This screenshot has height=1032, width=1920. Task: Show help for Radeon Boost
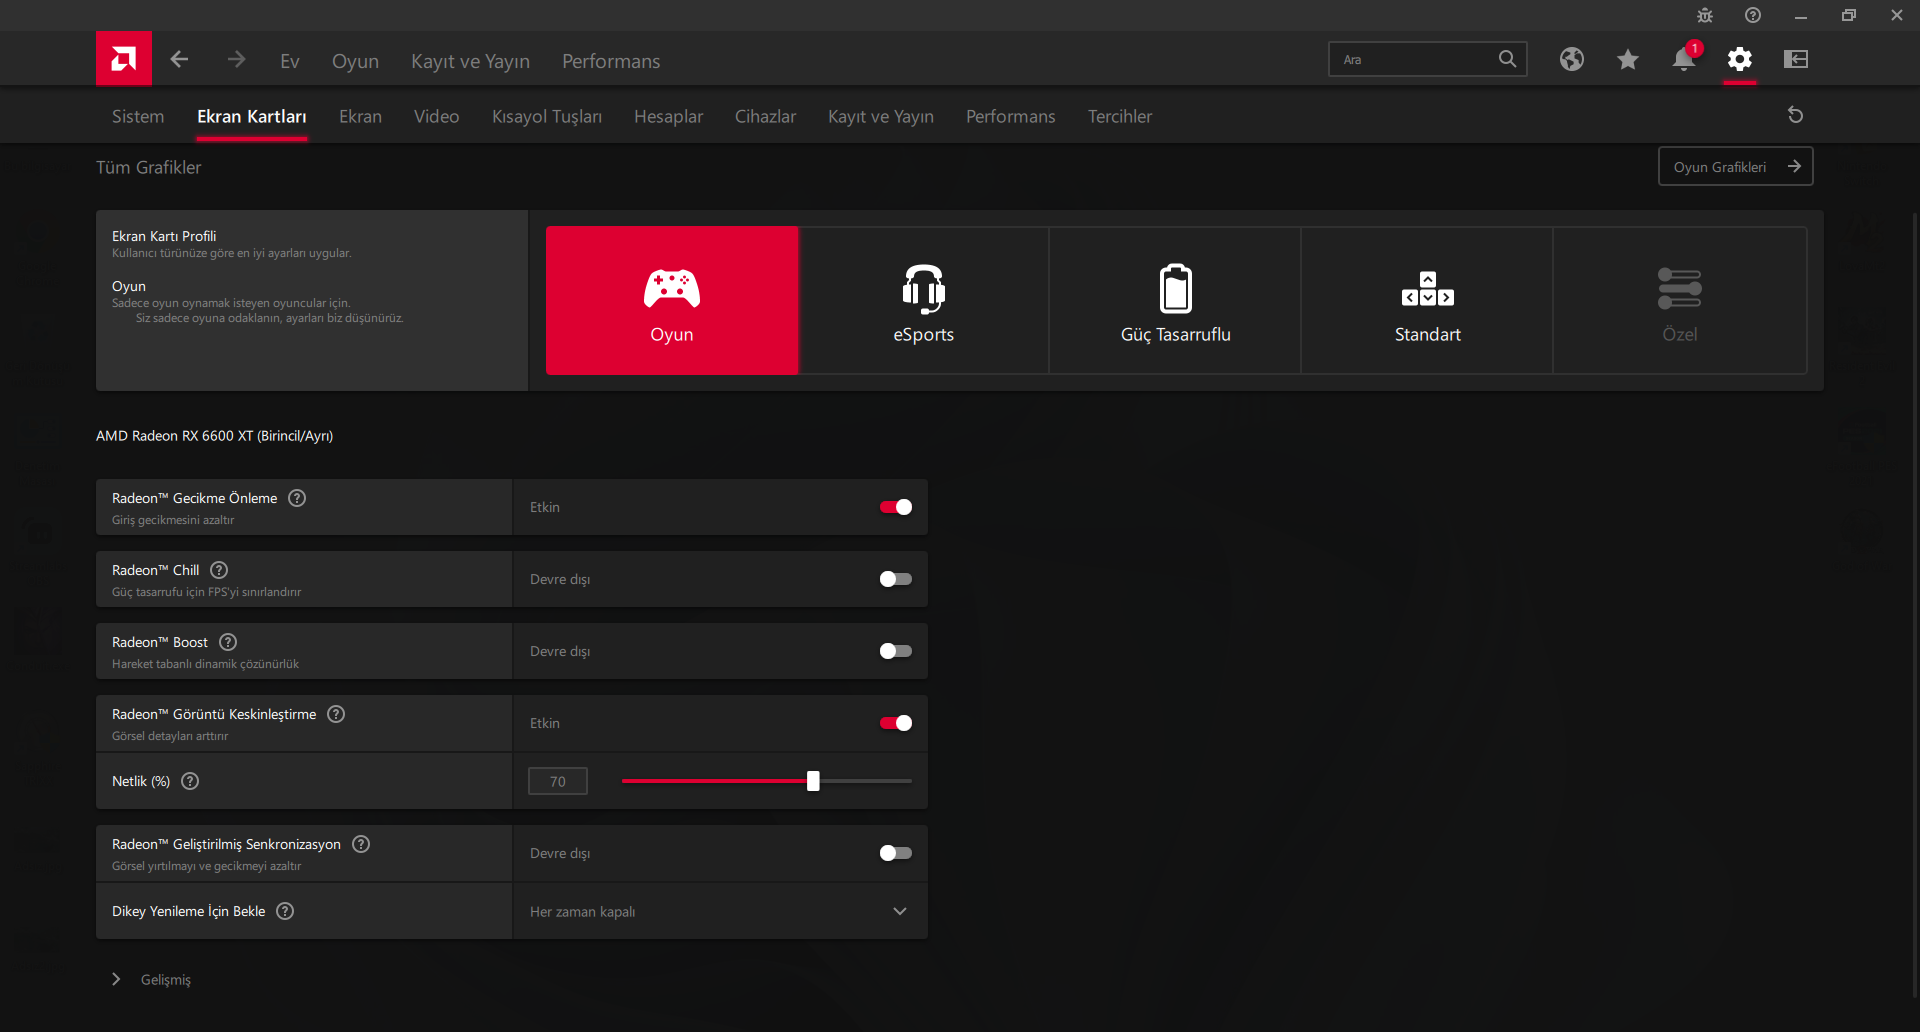click(228, 642)
